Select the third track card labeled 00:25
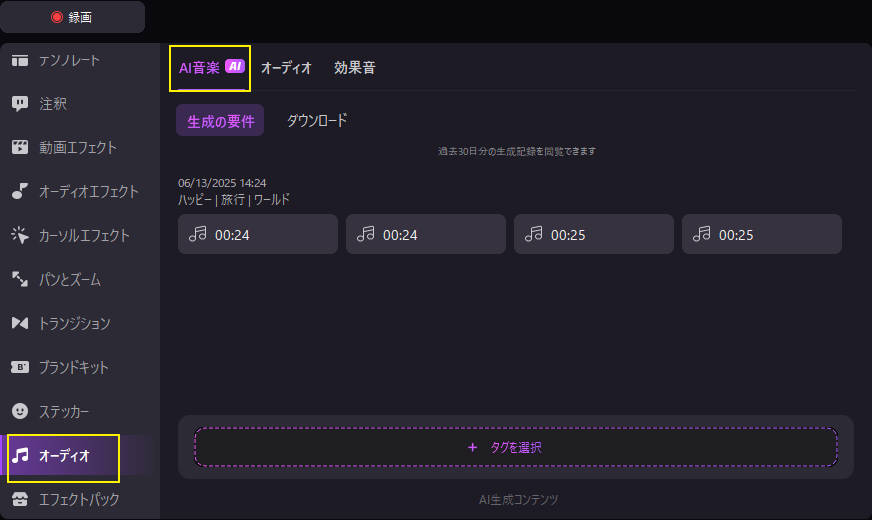Image resolution: width=872 pixels, height=520 pixels. pos(594,234)
